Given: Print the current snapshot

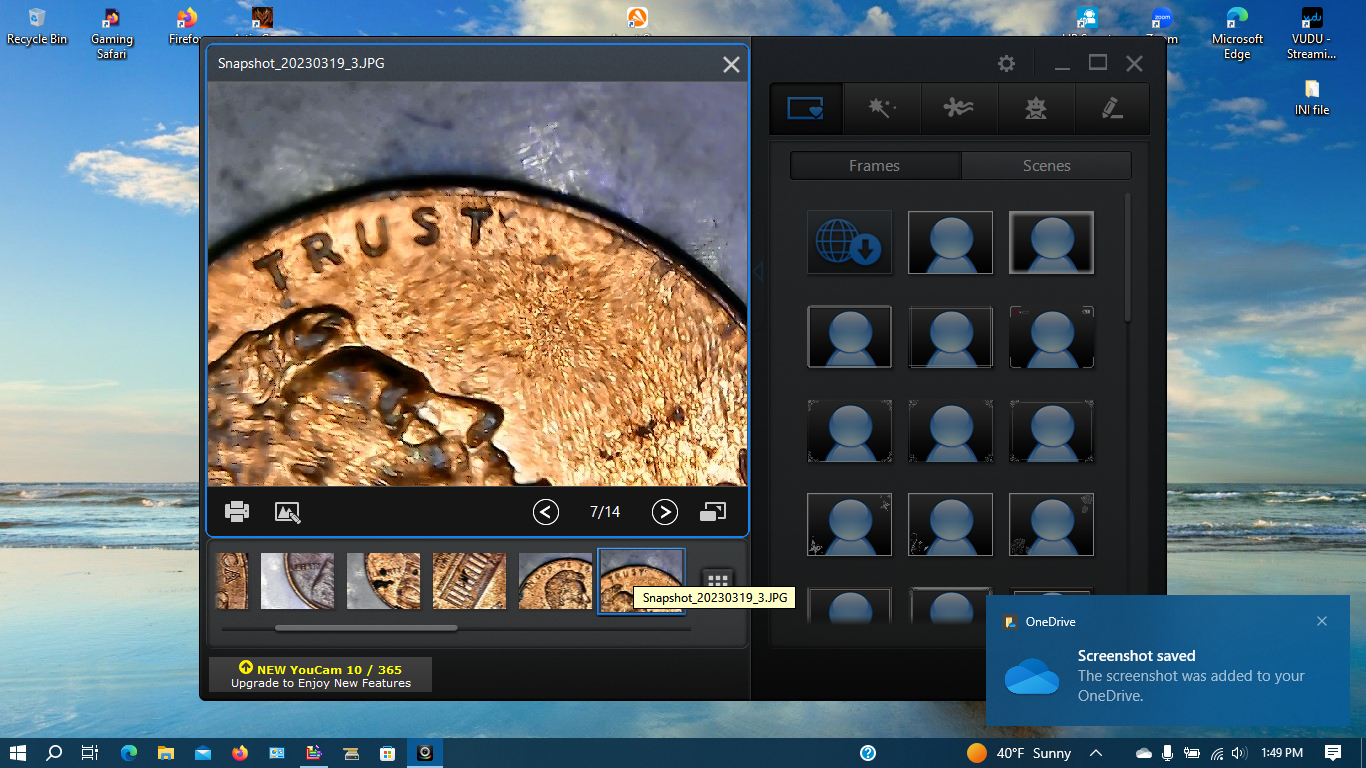Looking at the screenshot, I should coord(237,512).
